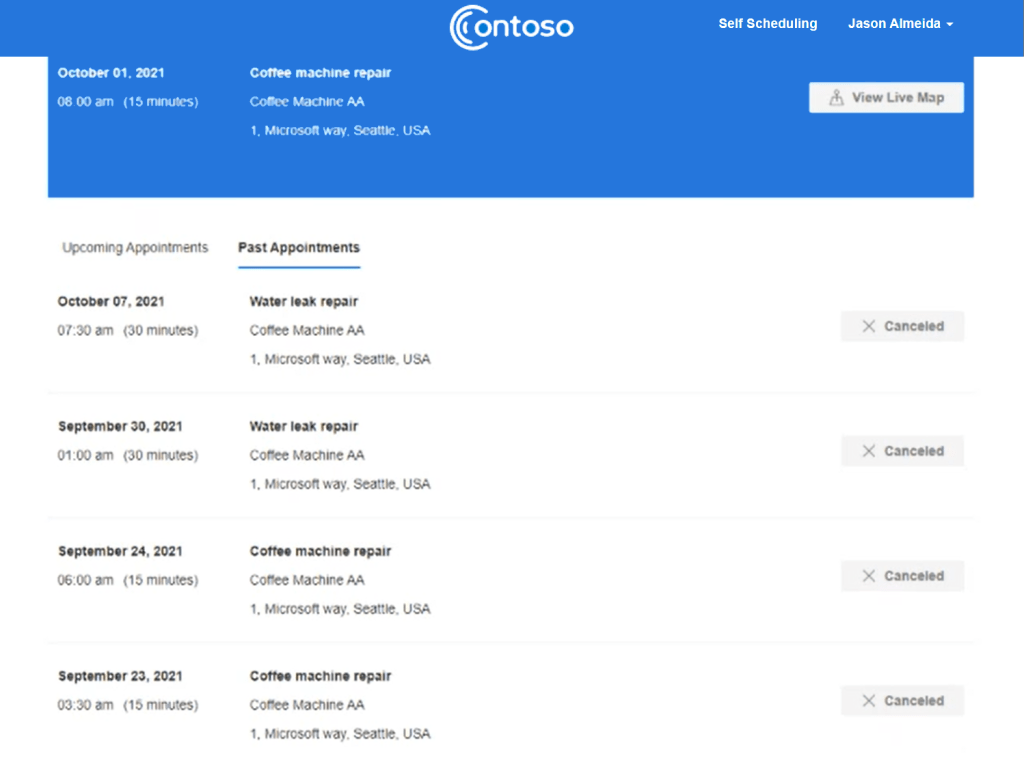Click the X icon on October 07 Canceled
This screenshot has height=760, width=1024.
click(x=868, y=326)
